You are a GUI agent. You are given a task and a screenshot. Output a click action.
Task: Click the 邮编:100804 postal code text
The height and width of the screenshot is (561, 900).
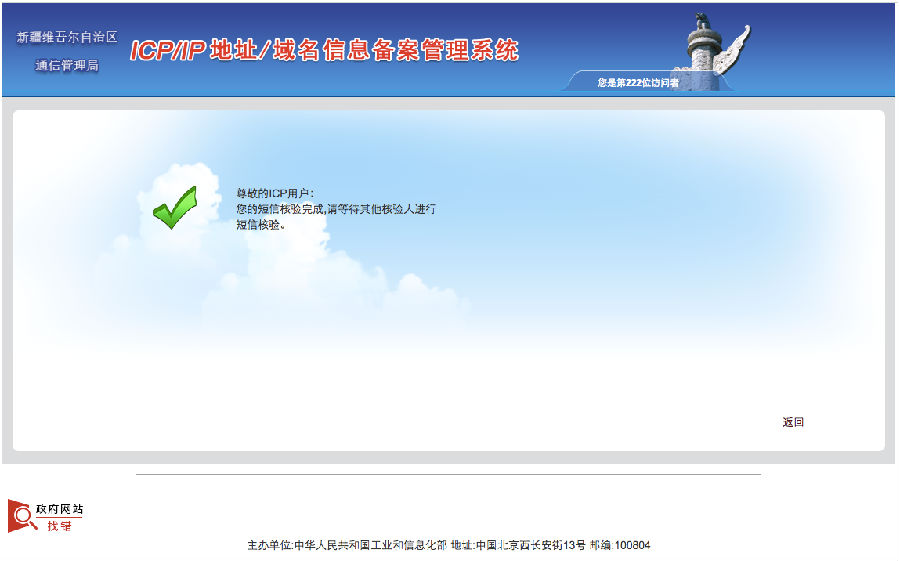pyautogui.click(x=620, y=545)
